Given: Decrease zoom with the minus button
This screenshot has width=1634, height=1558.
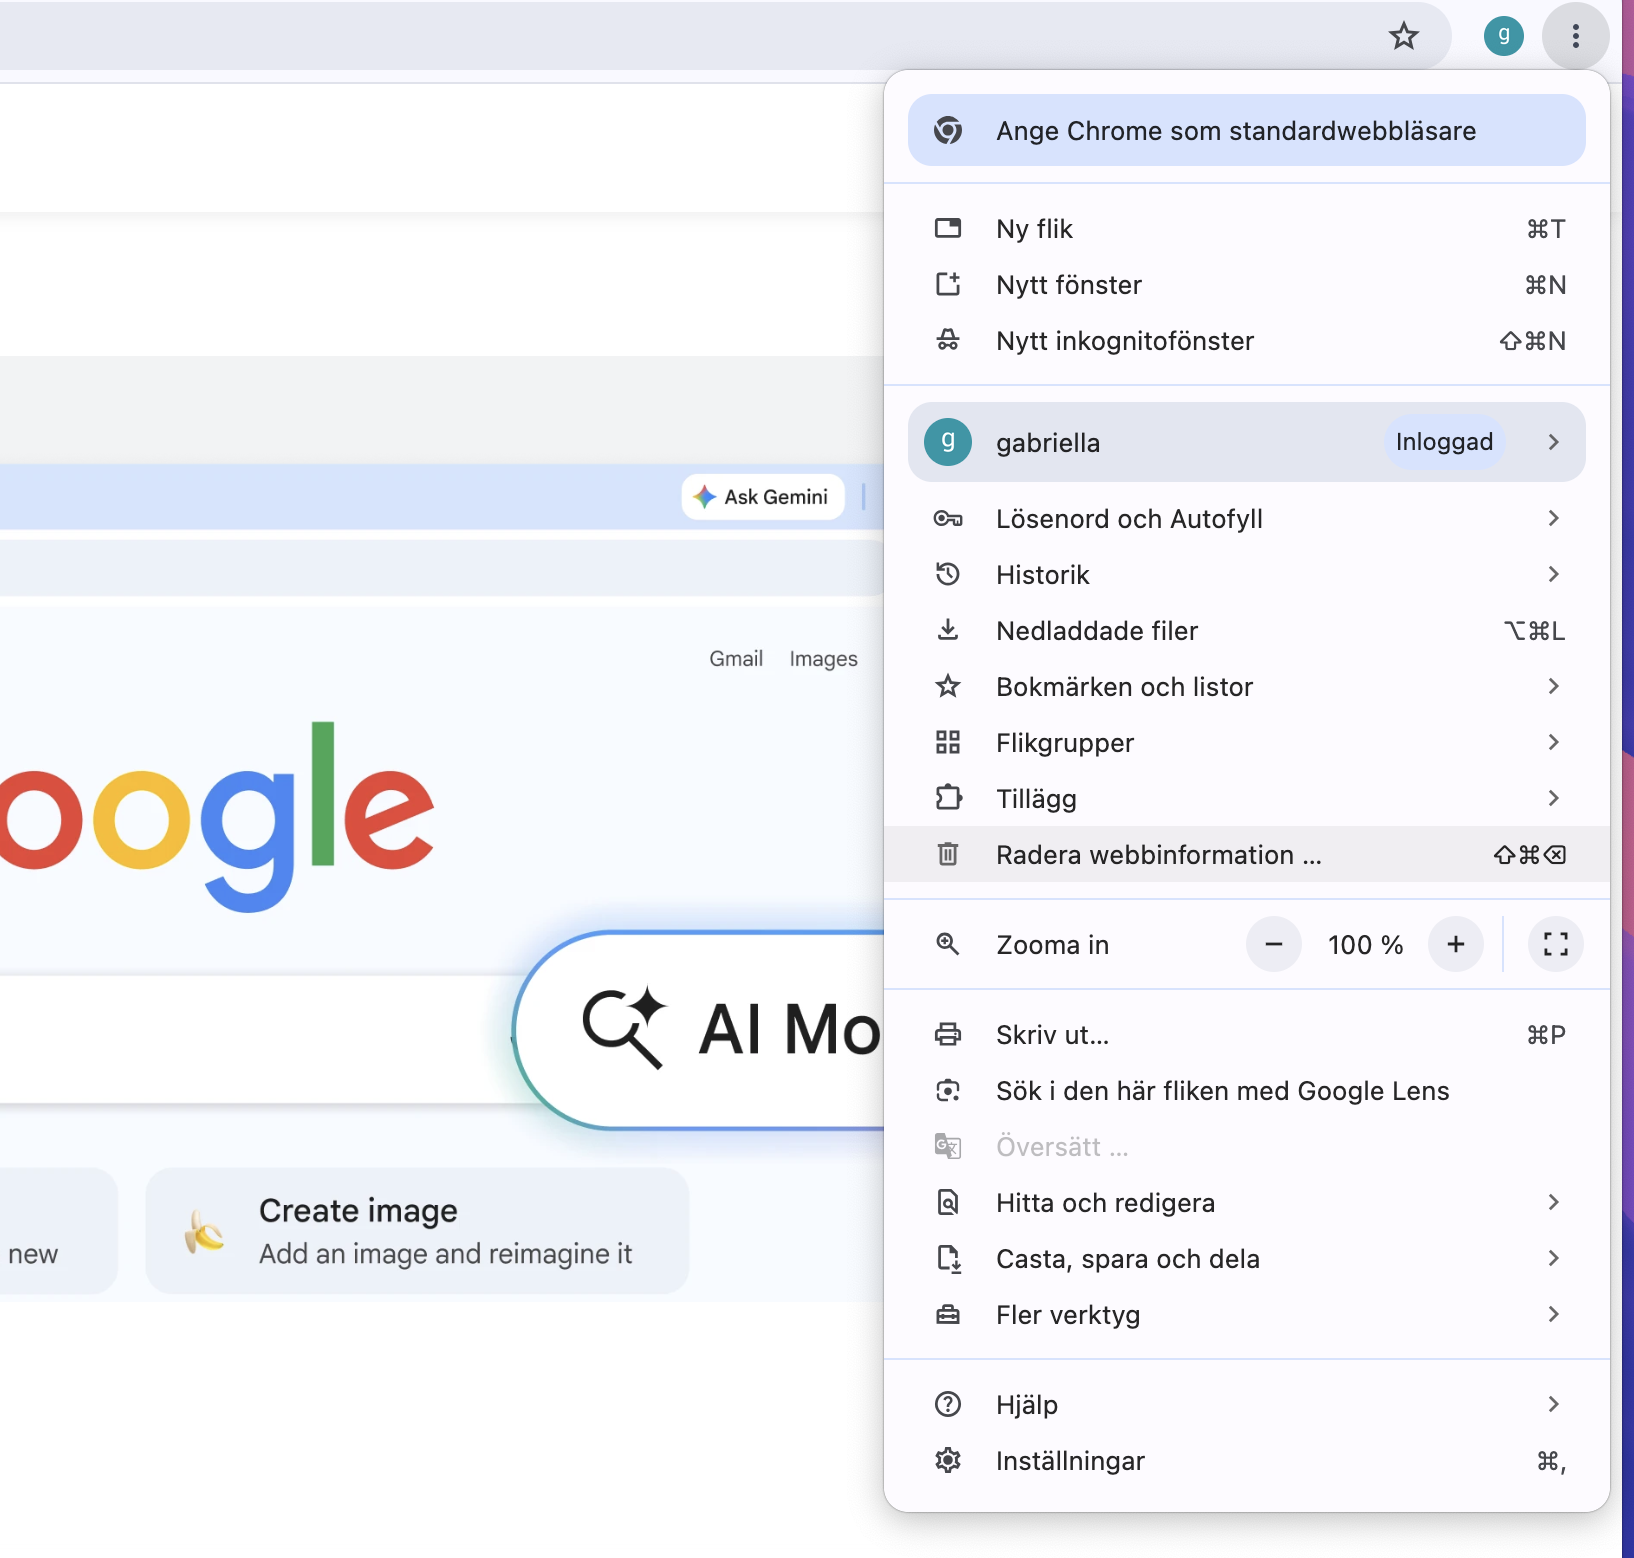Looking at the screenshot, I should (1274, 944).
